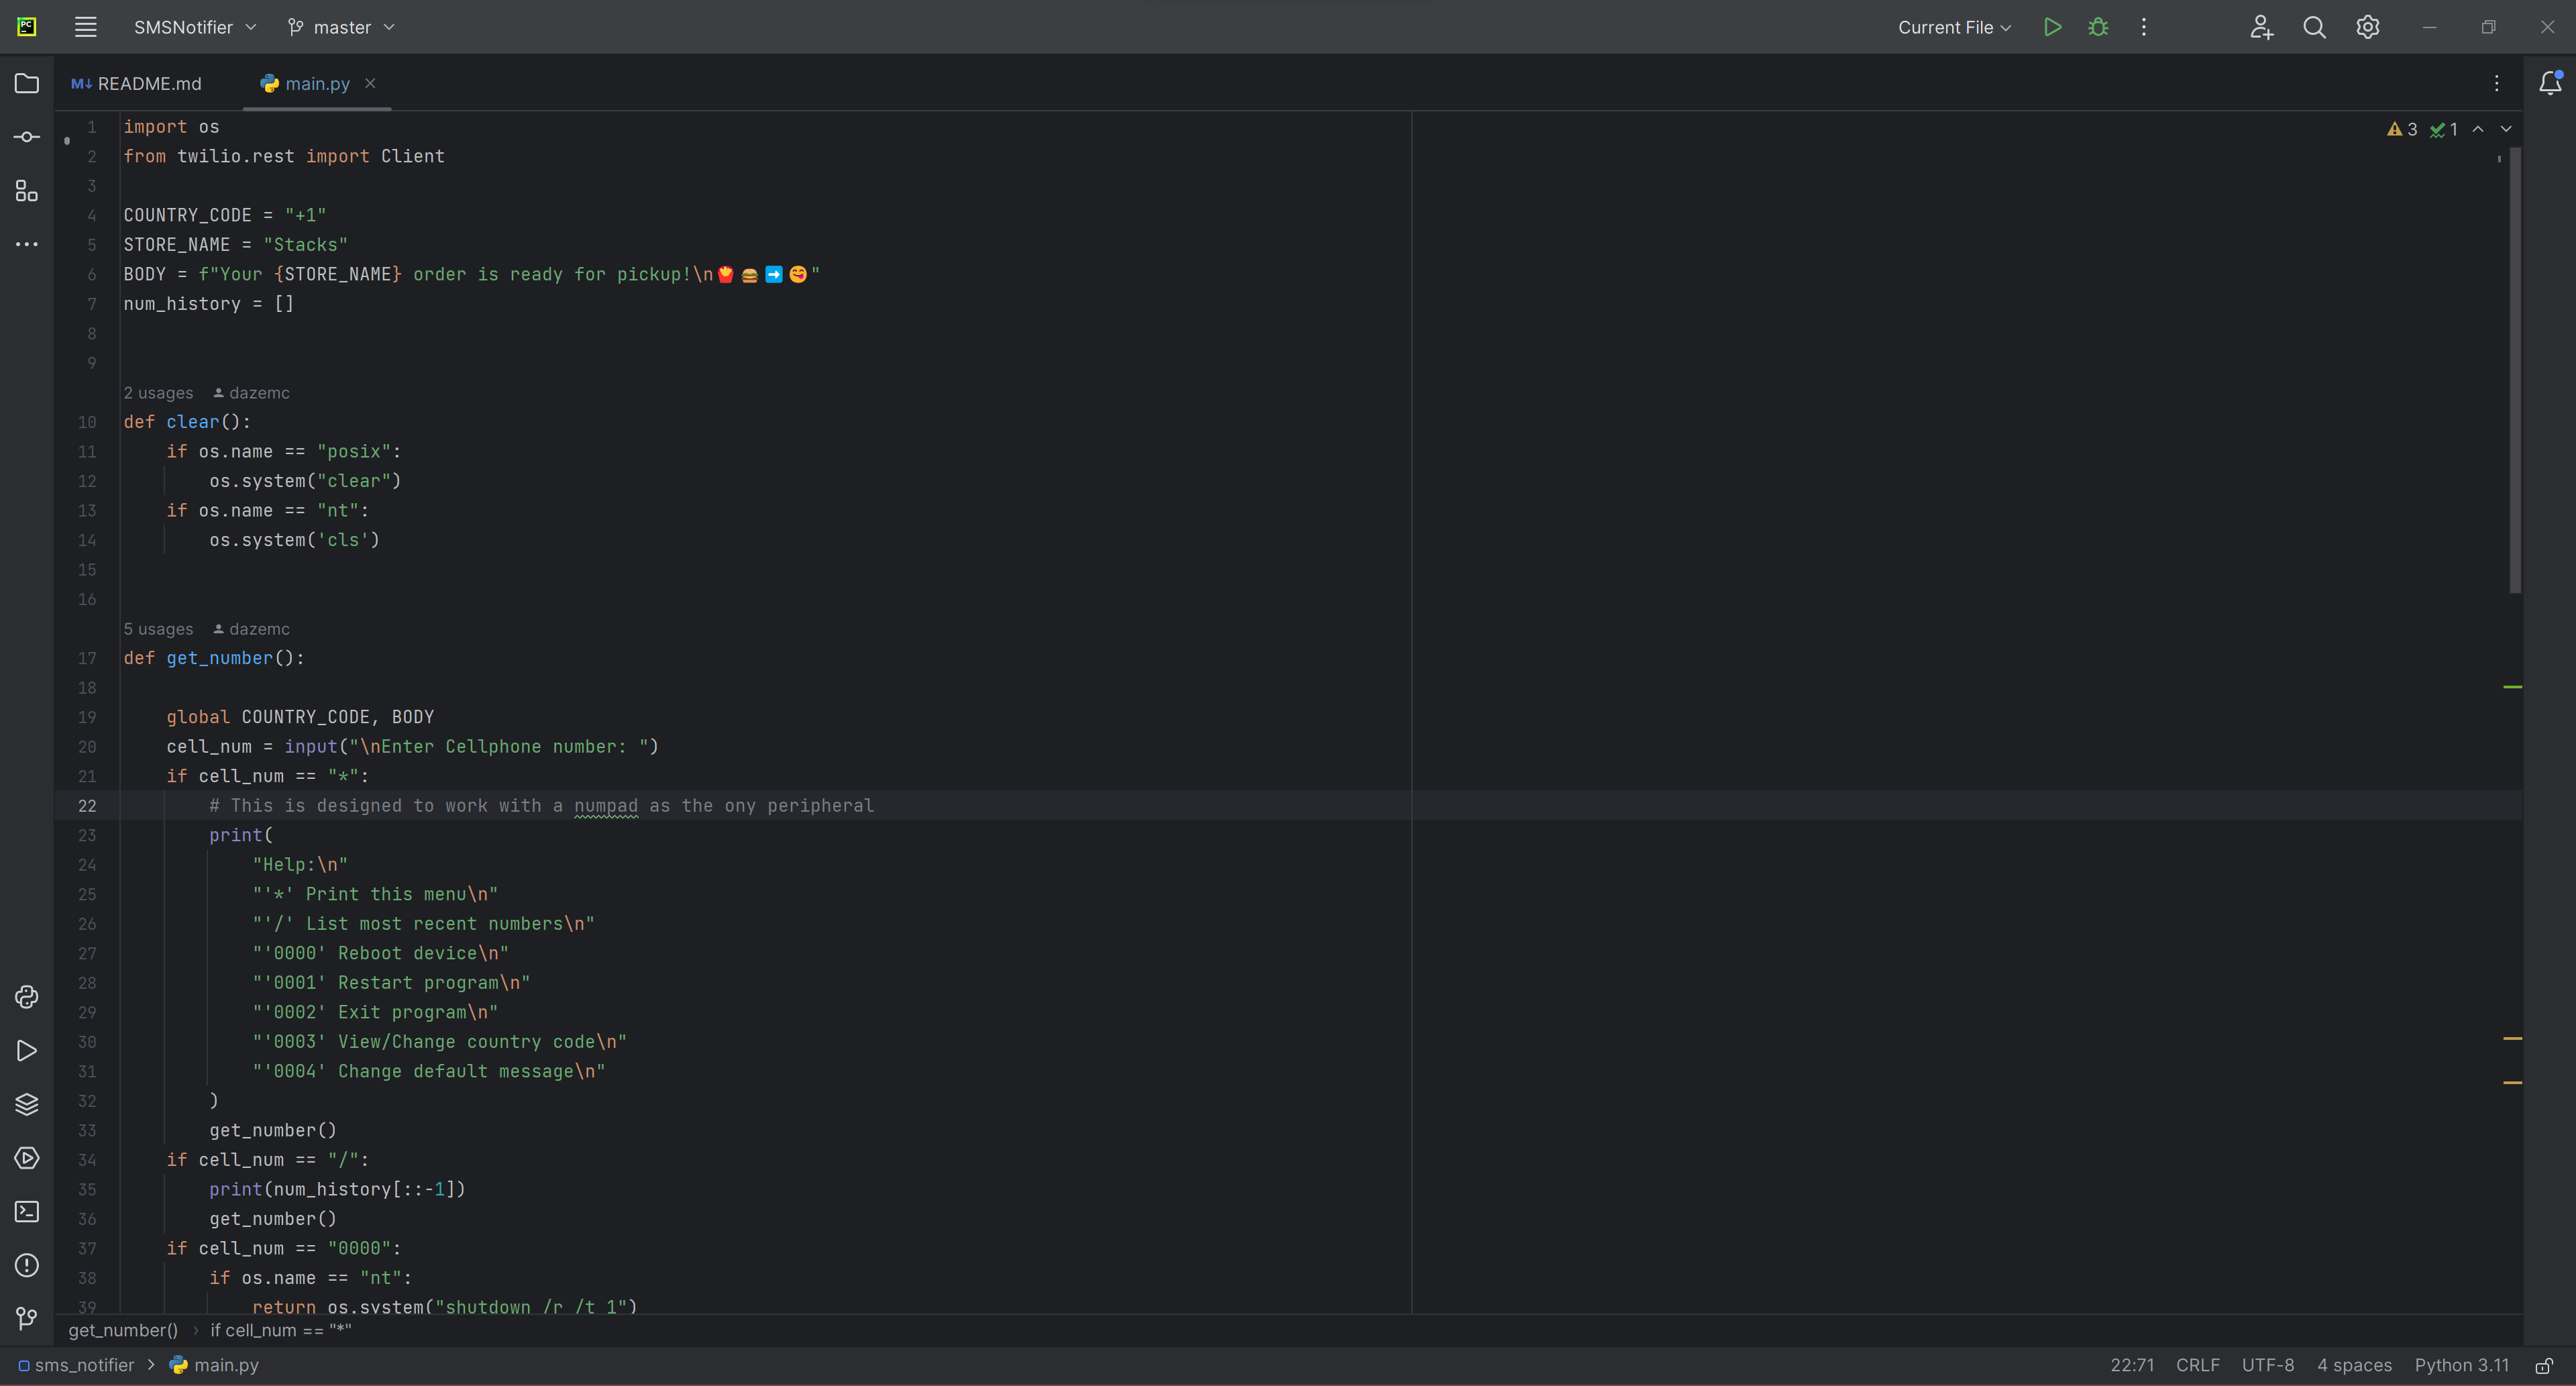Open Go to Line via 22:71 position

point(2132,1365)
